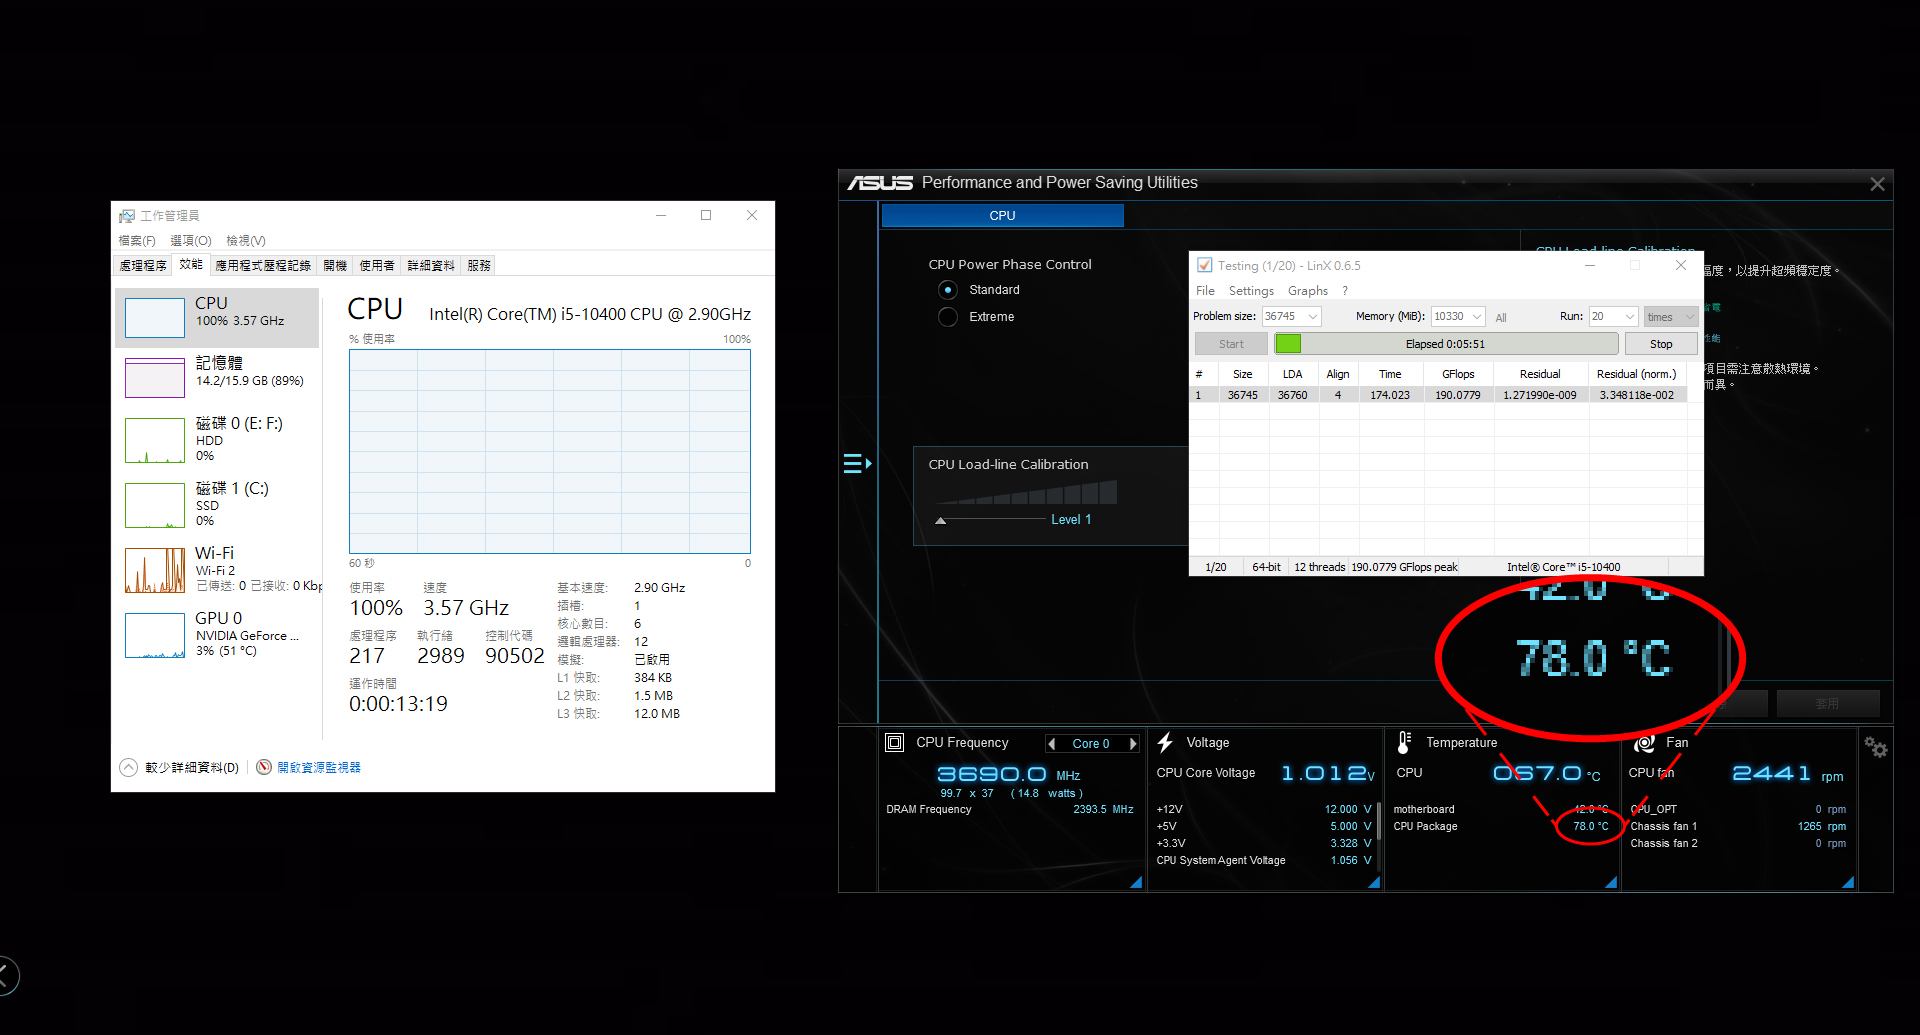
Task: Select Disk 0 (E: F:) HDD entry
Action: [x=218, y=439]
